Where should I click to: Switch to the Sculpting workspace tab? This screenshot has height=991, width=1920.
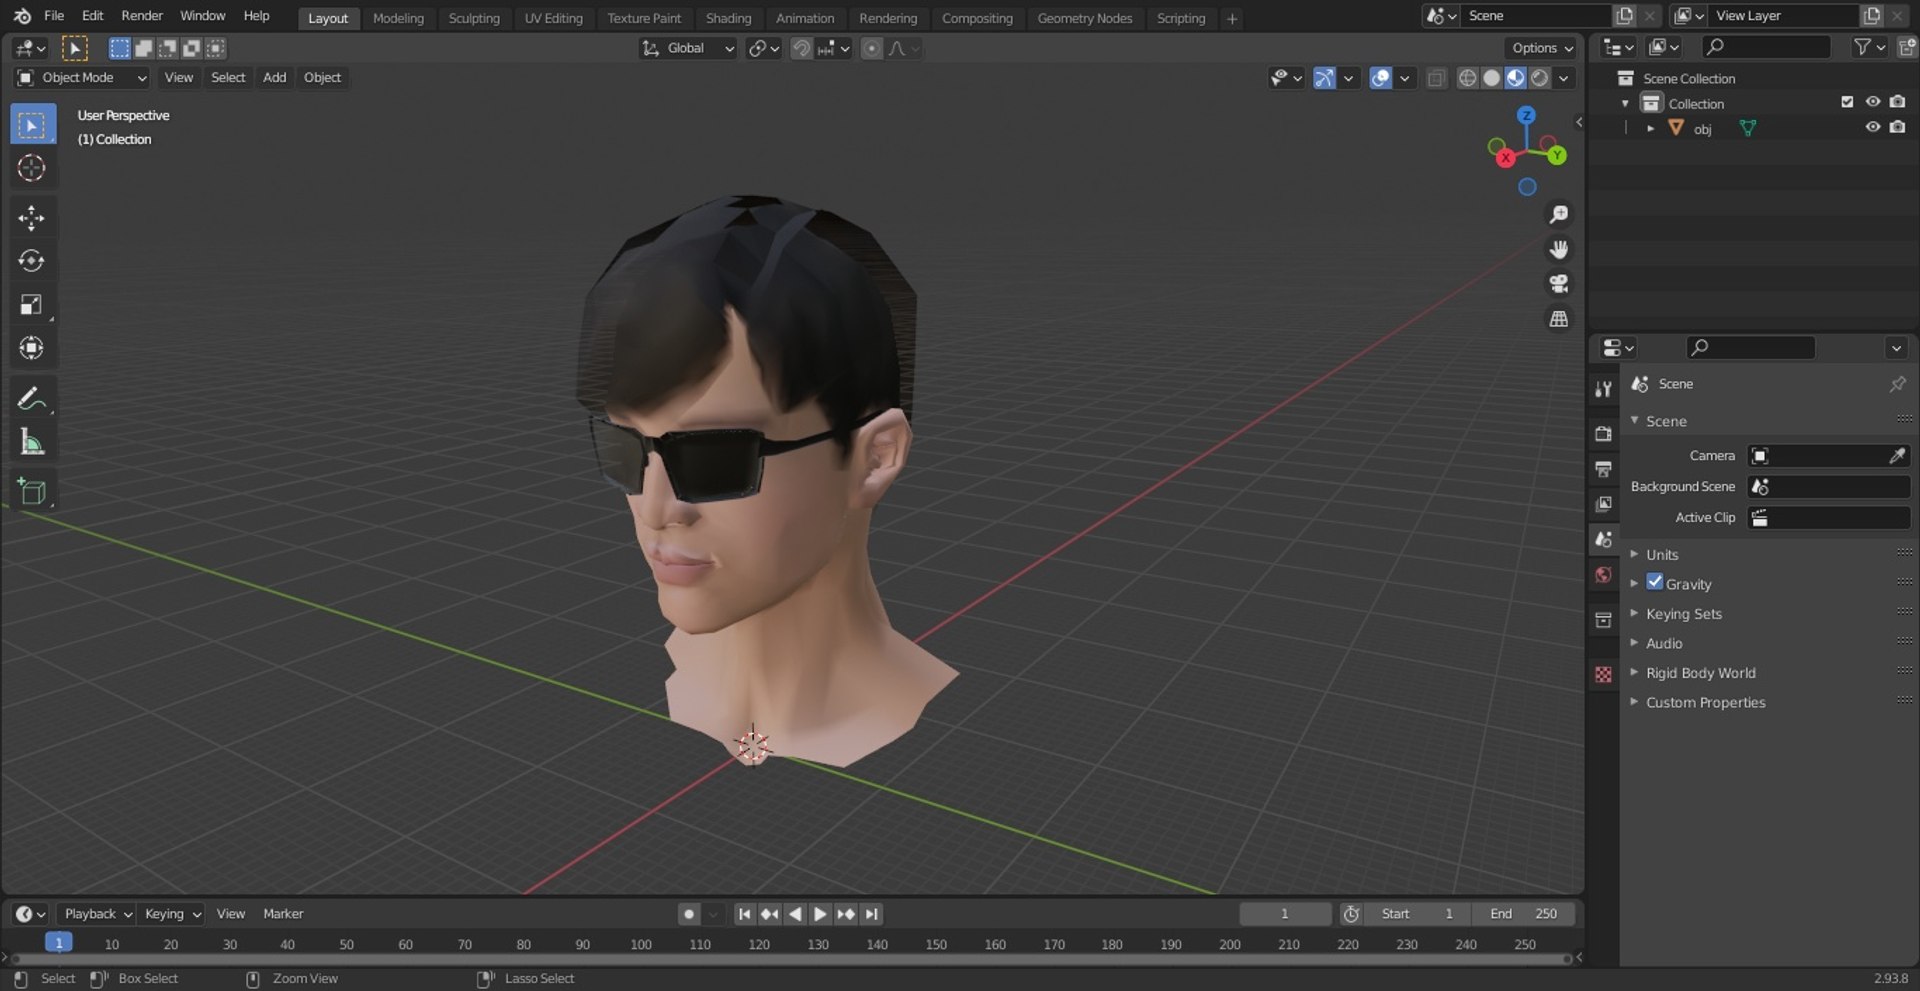click(474, 18)
